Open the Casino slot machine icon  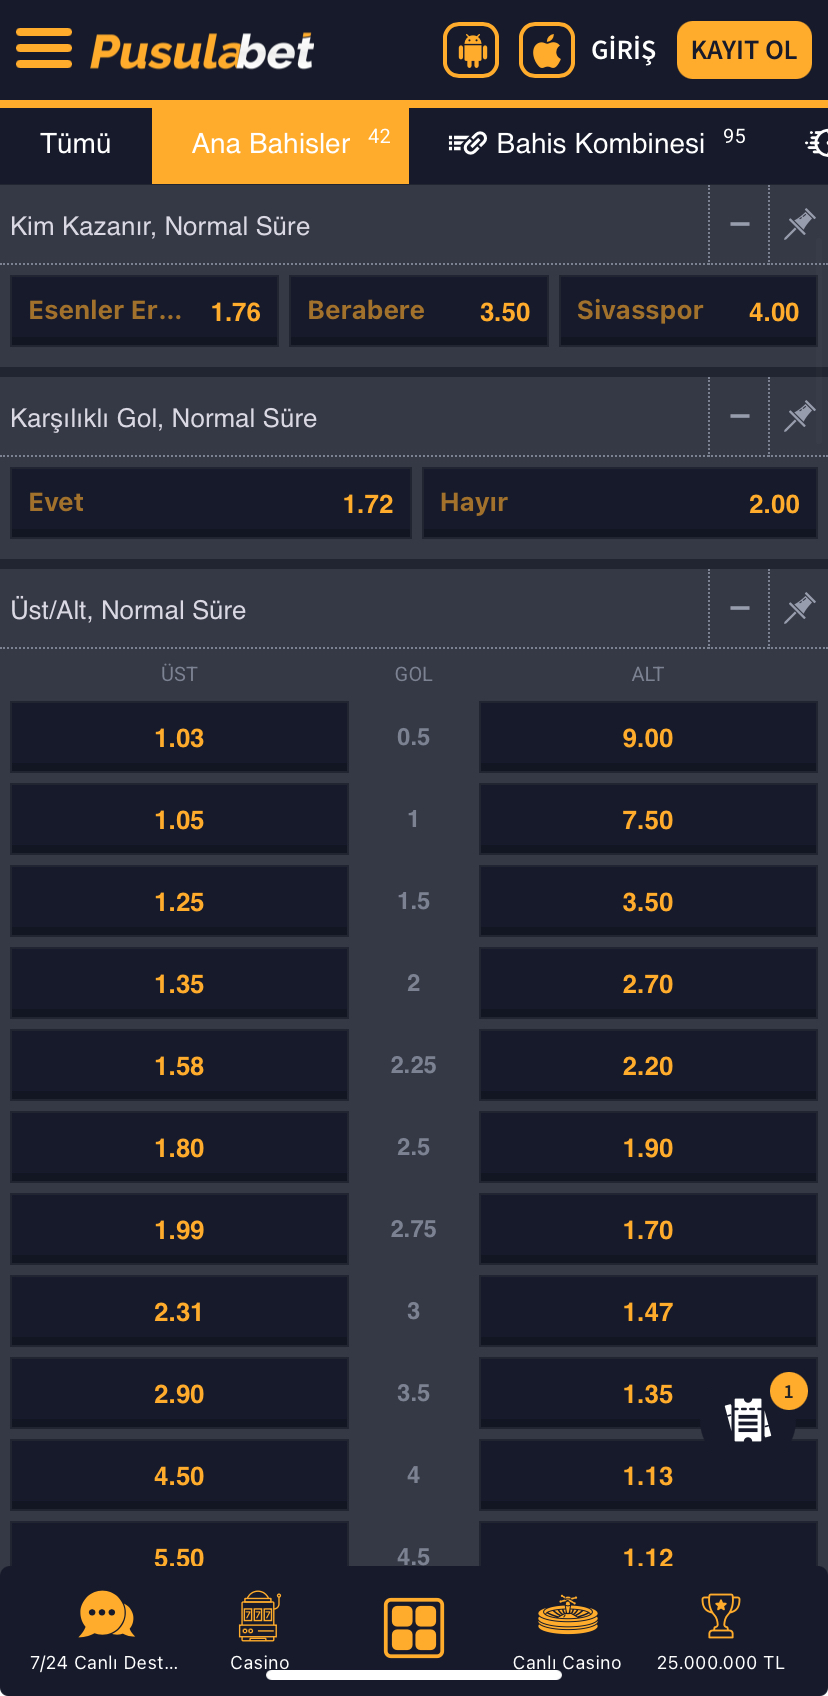[x=259, y=1616]
